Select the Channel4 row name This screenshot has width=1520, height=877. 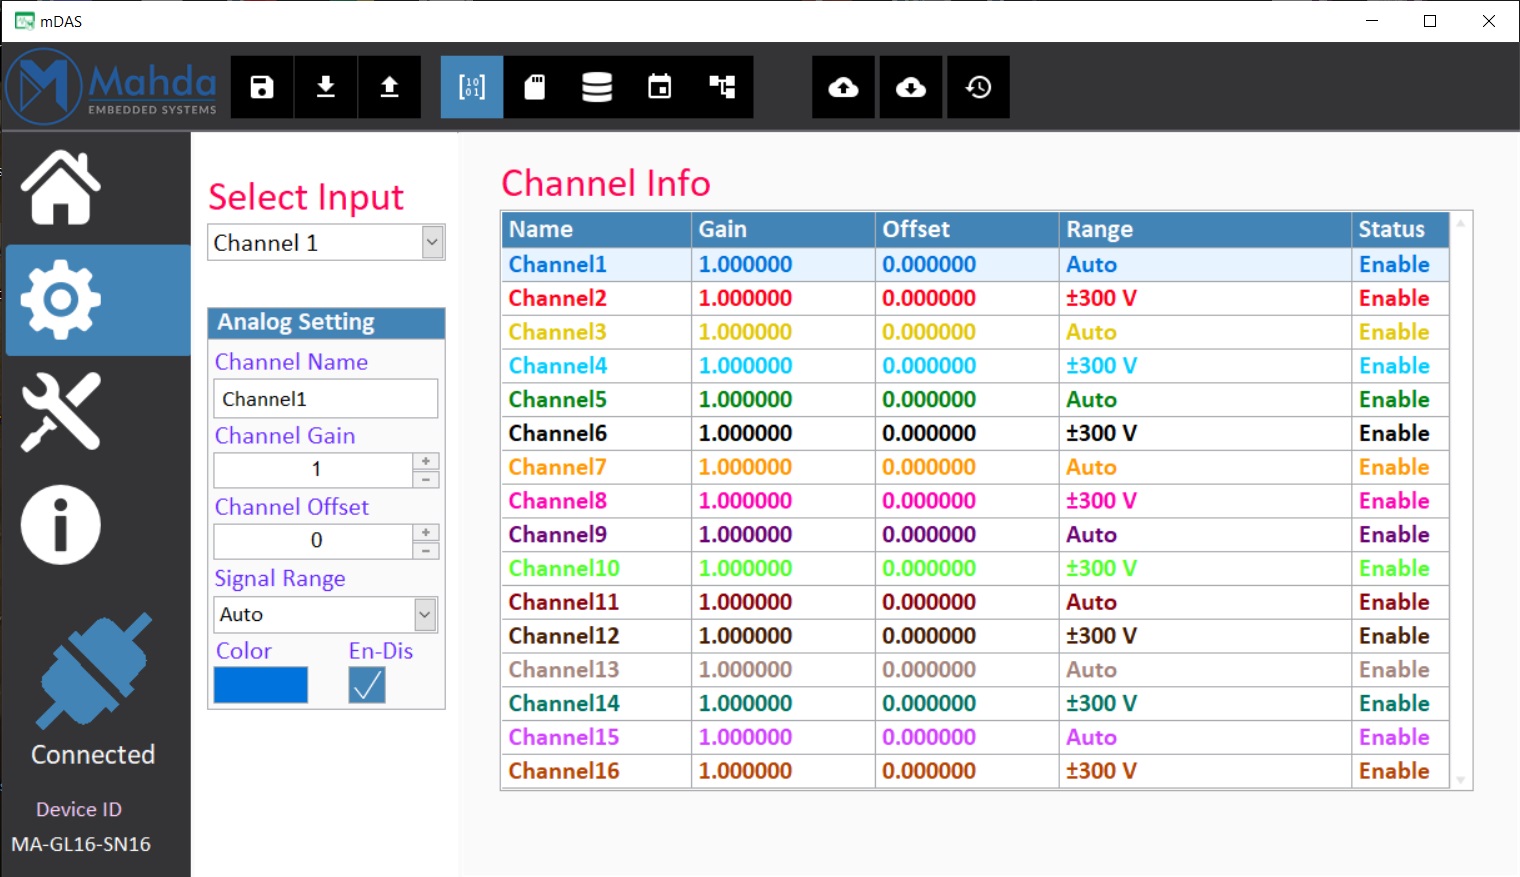click(x=557, y=366)
